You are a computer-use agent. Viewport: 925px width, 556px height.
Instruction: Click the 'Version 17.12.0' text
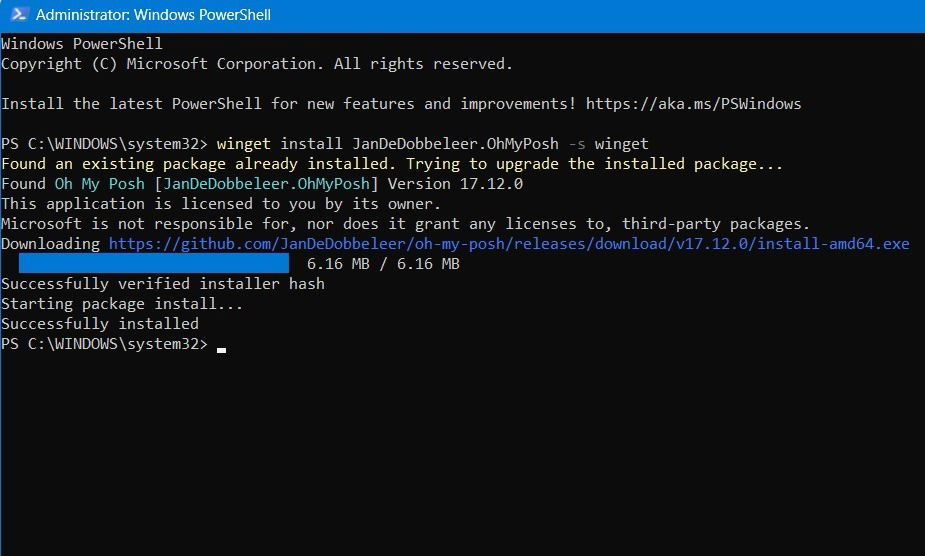(455, 184)
